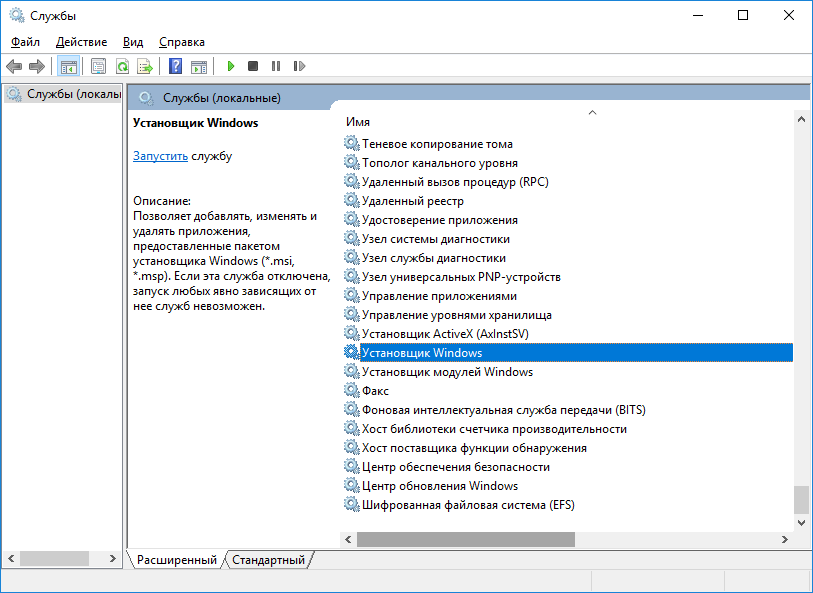Open Help with the blue question mark icon
This screenshot has height=593, width=813.
point(175,66)
